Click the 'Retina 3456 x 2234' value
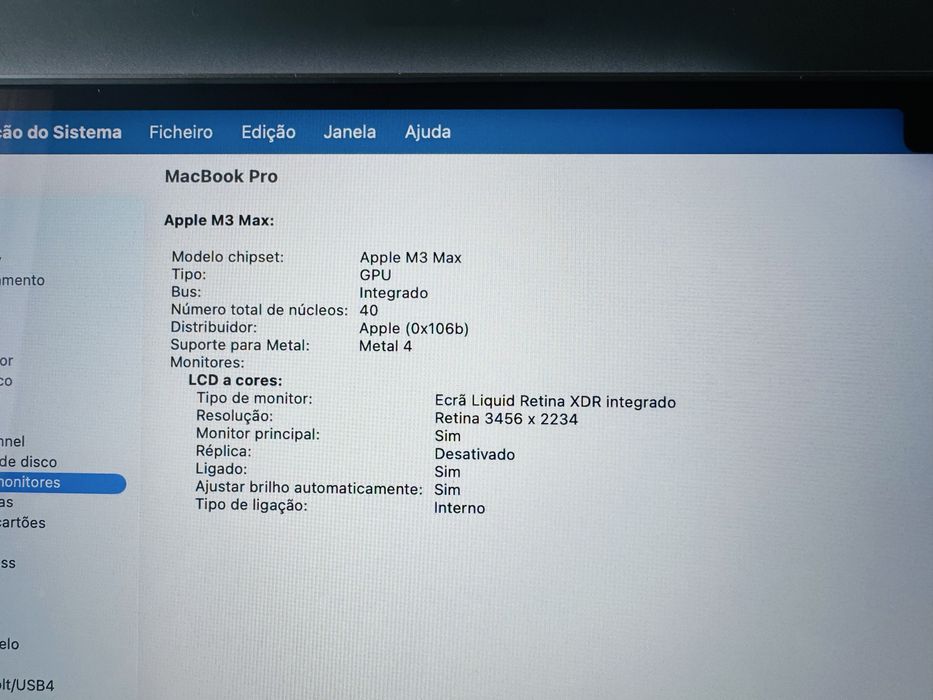The image size is (933, 700). click(506, 419)
